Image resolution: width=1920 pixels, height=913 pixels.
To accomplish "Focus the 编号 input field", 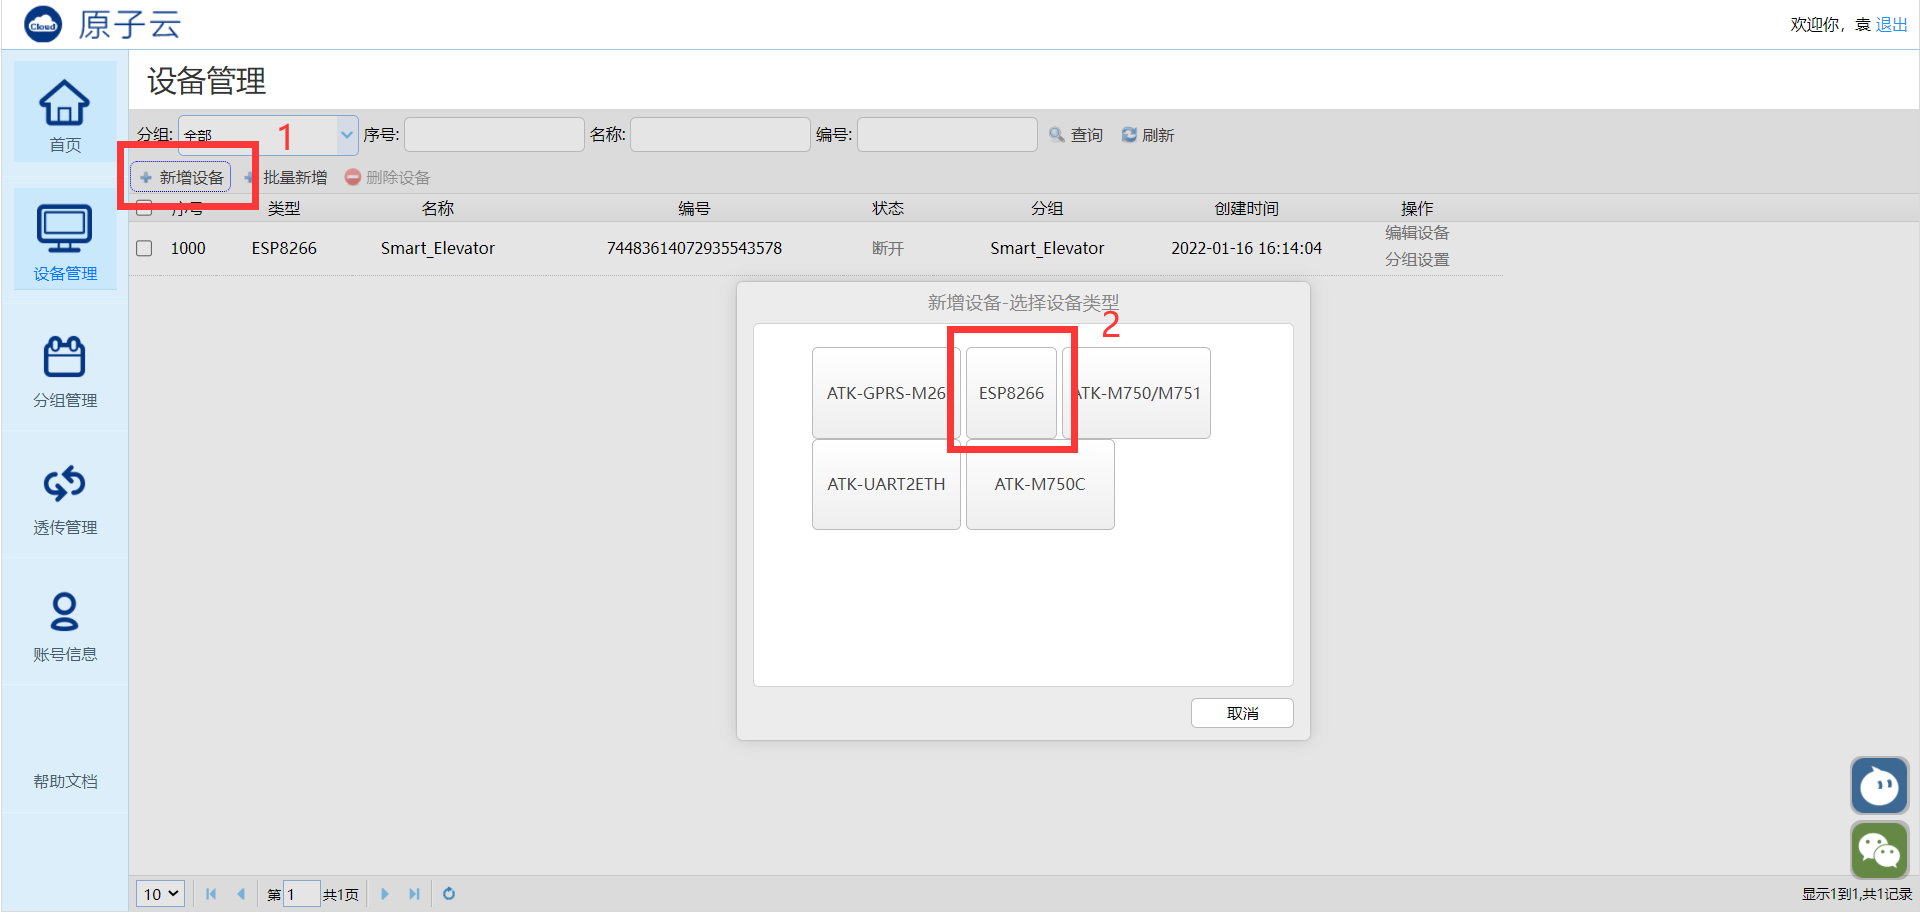I will (x=947, y=135).
